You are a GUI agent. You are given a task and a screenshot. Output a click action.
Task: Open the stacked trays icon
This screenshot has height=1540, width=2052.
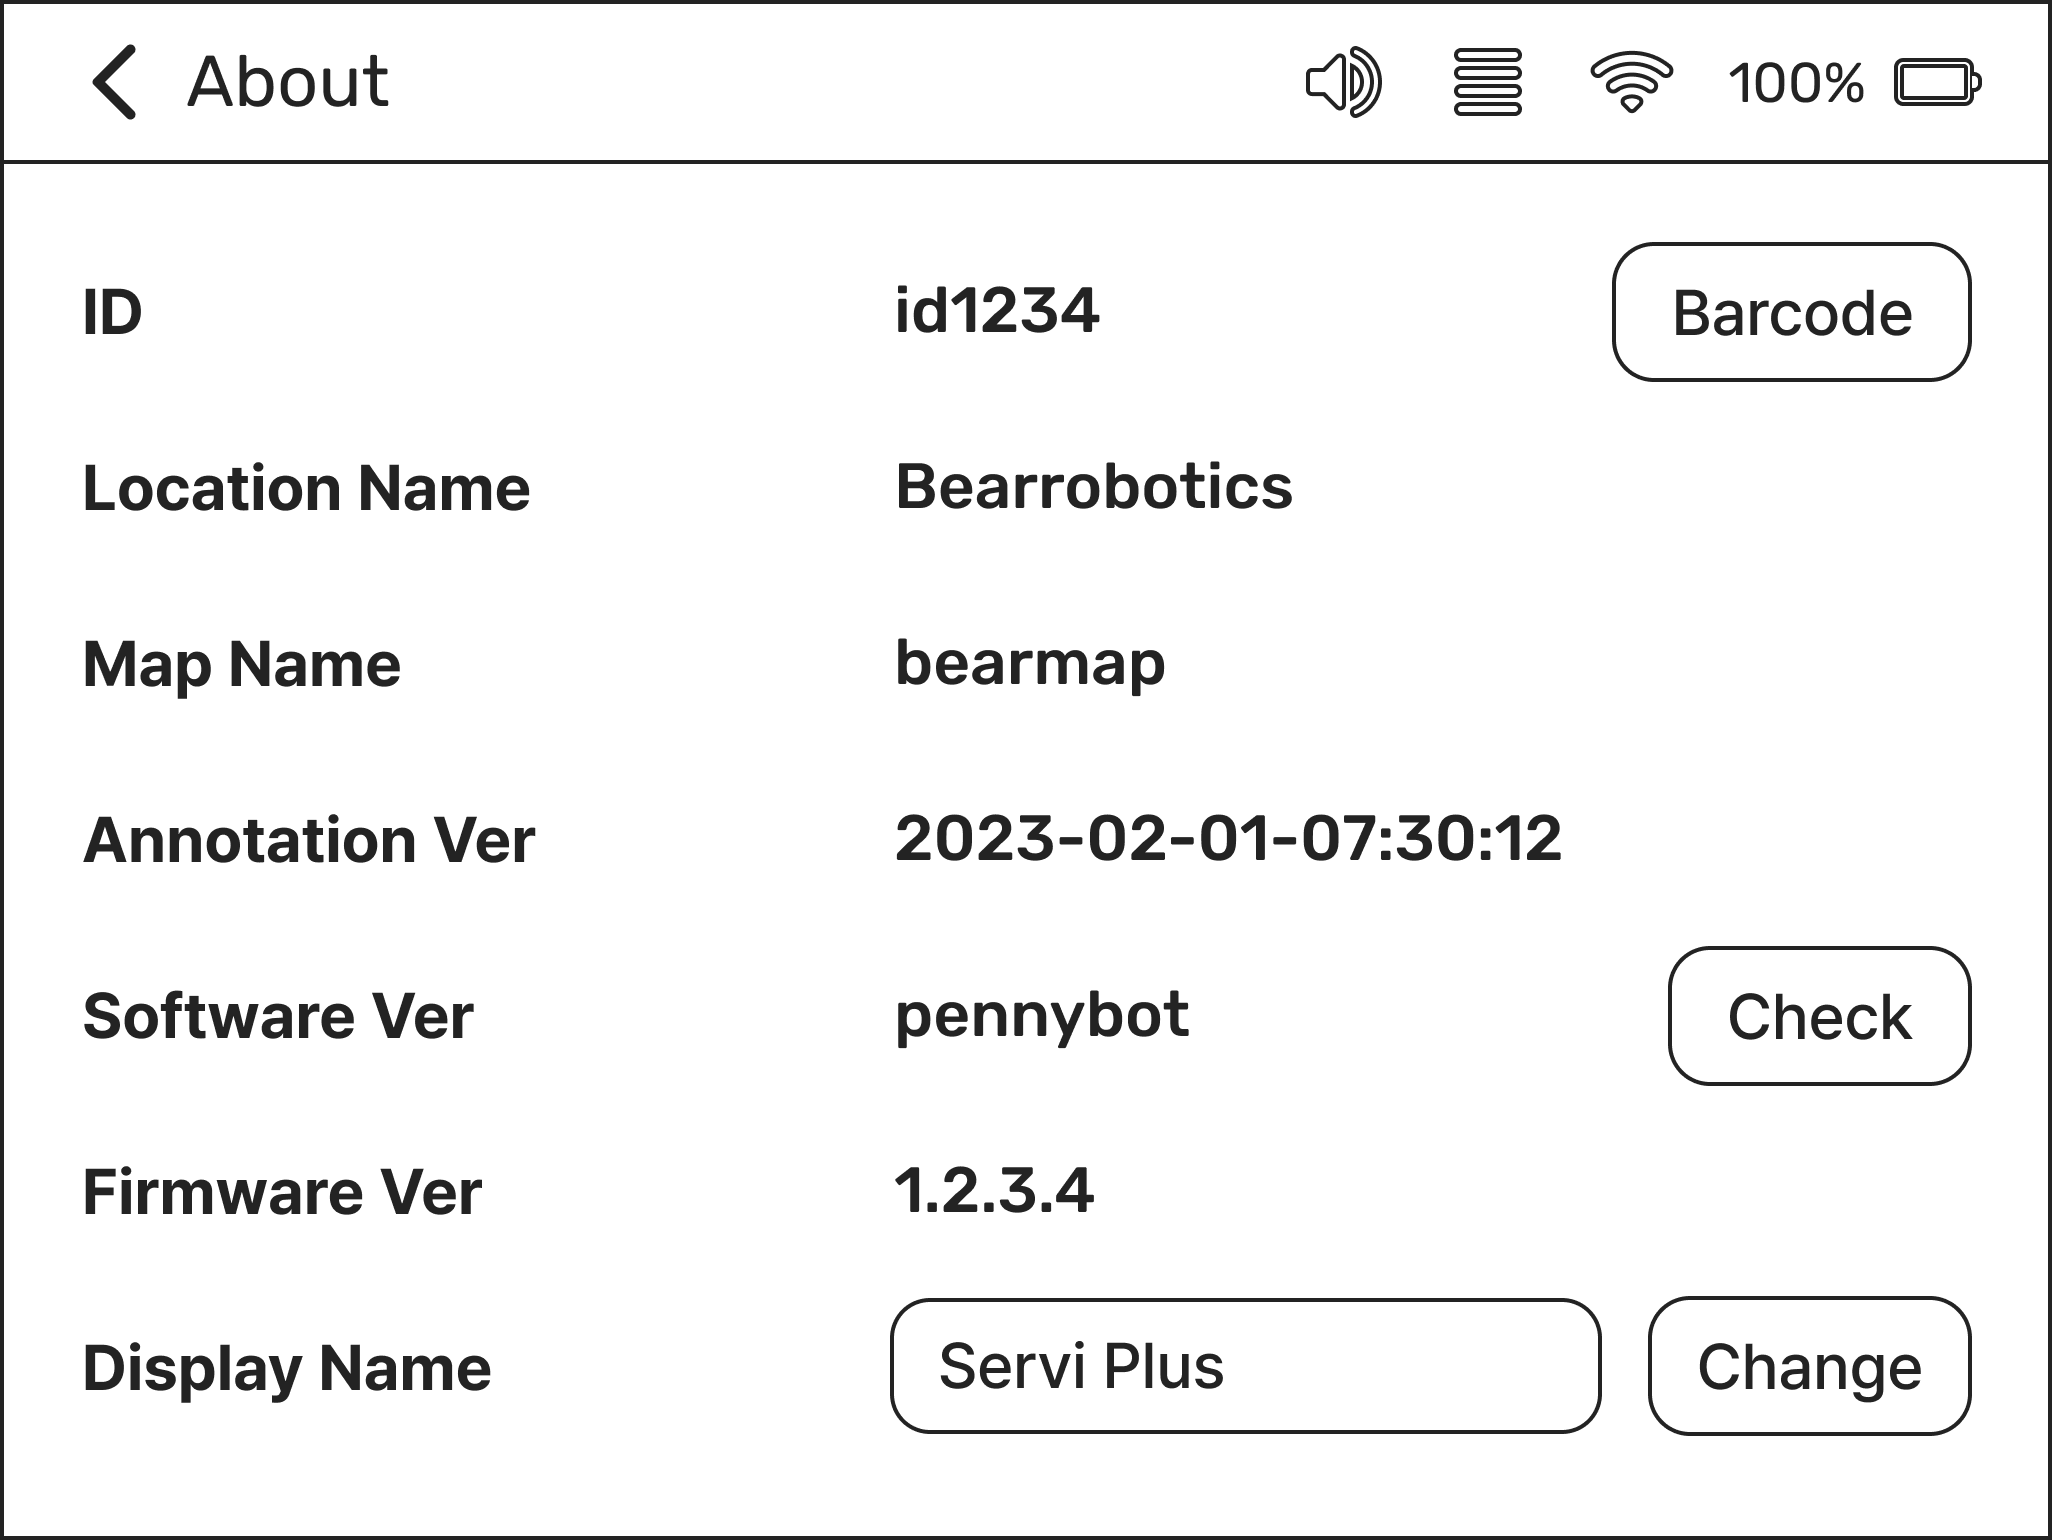click(x=1487, y=82)
